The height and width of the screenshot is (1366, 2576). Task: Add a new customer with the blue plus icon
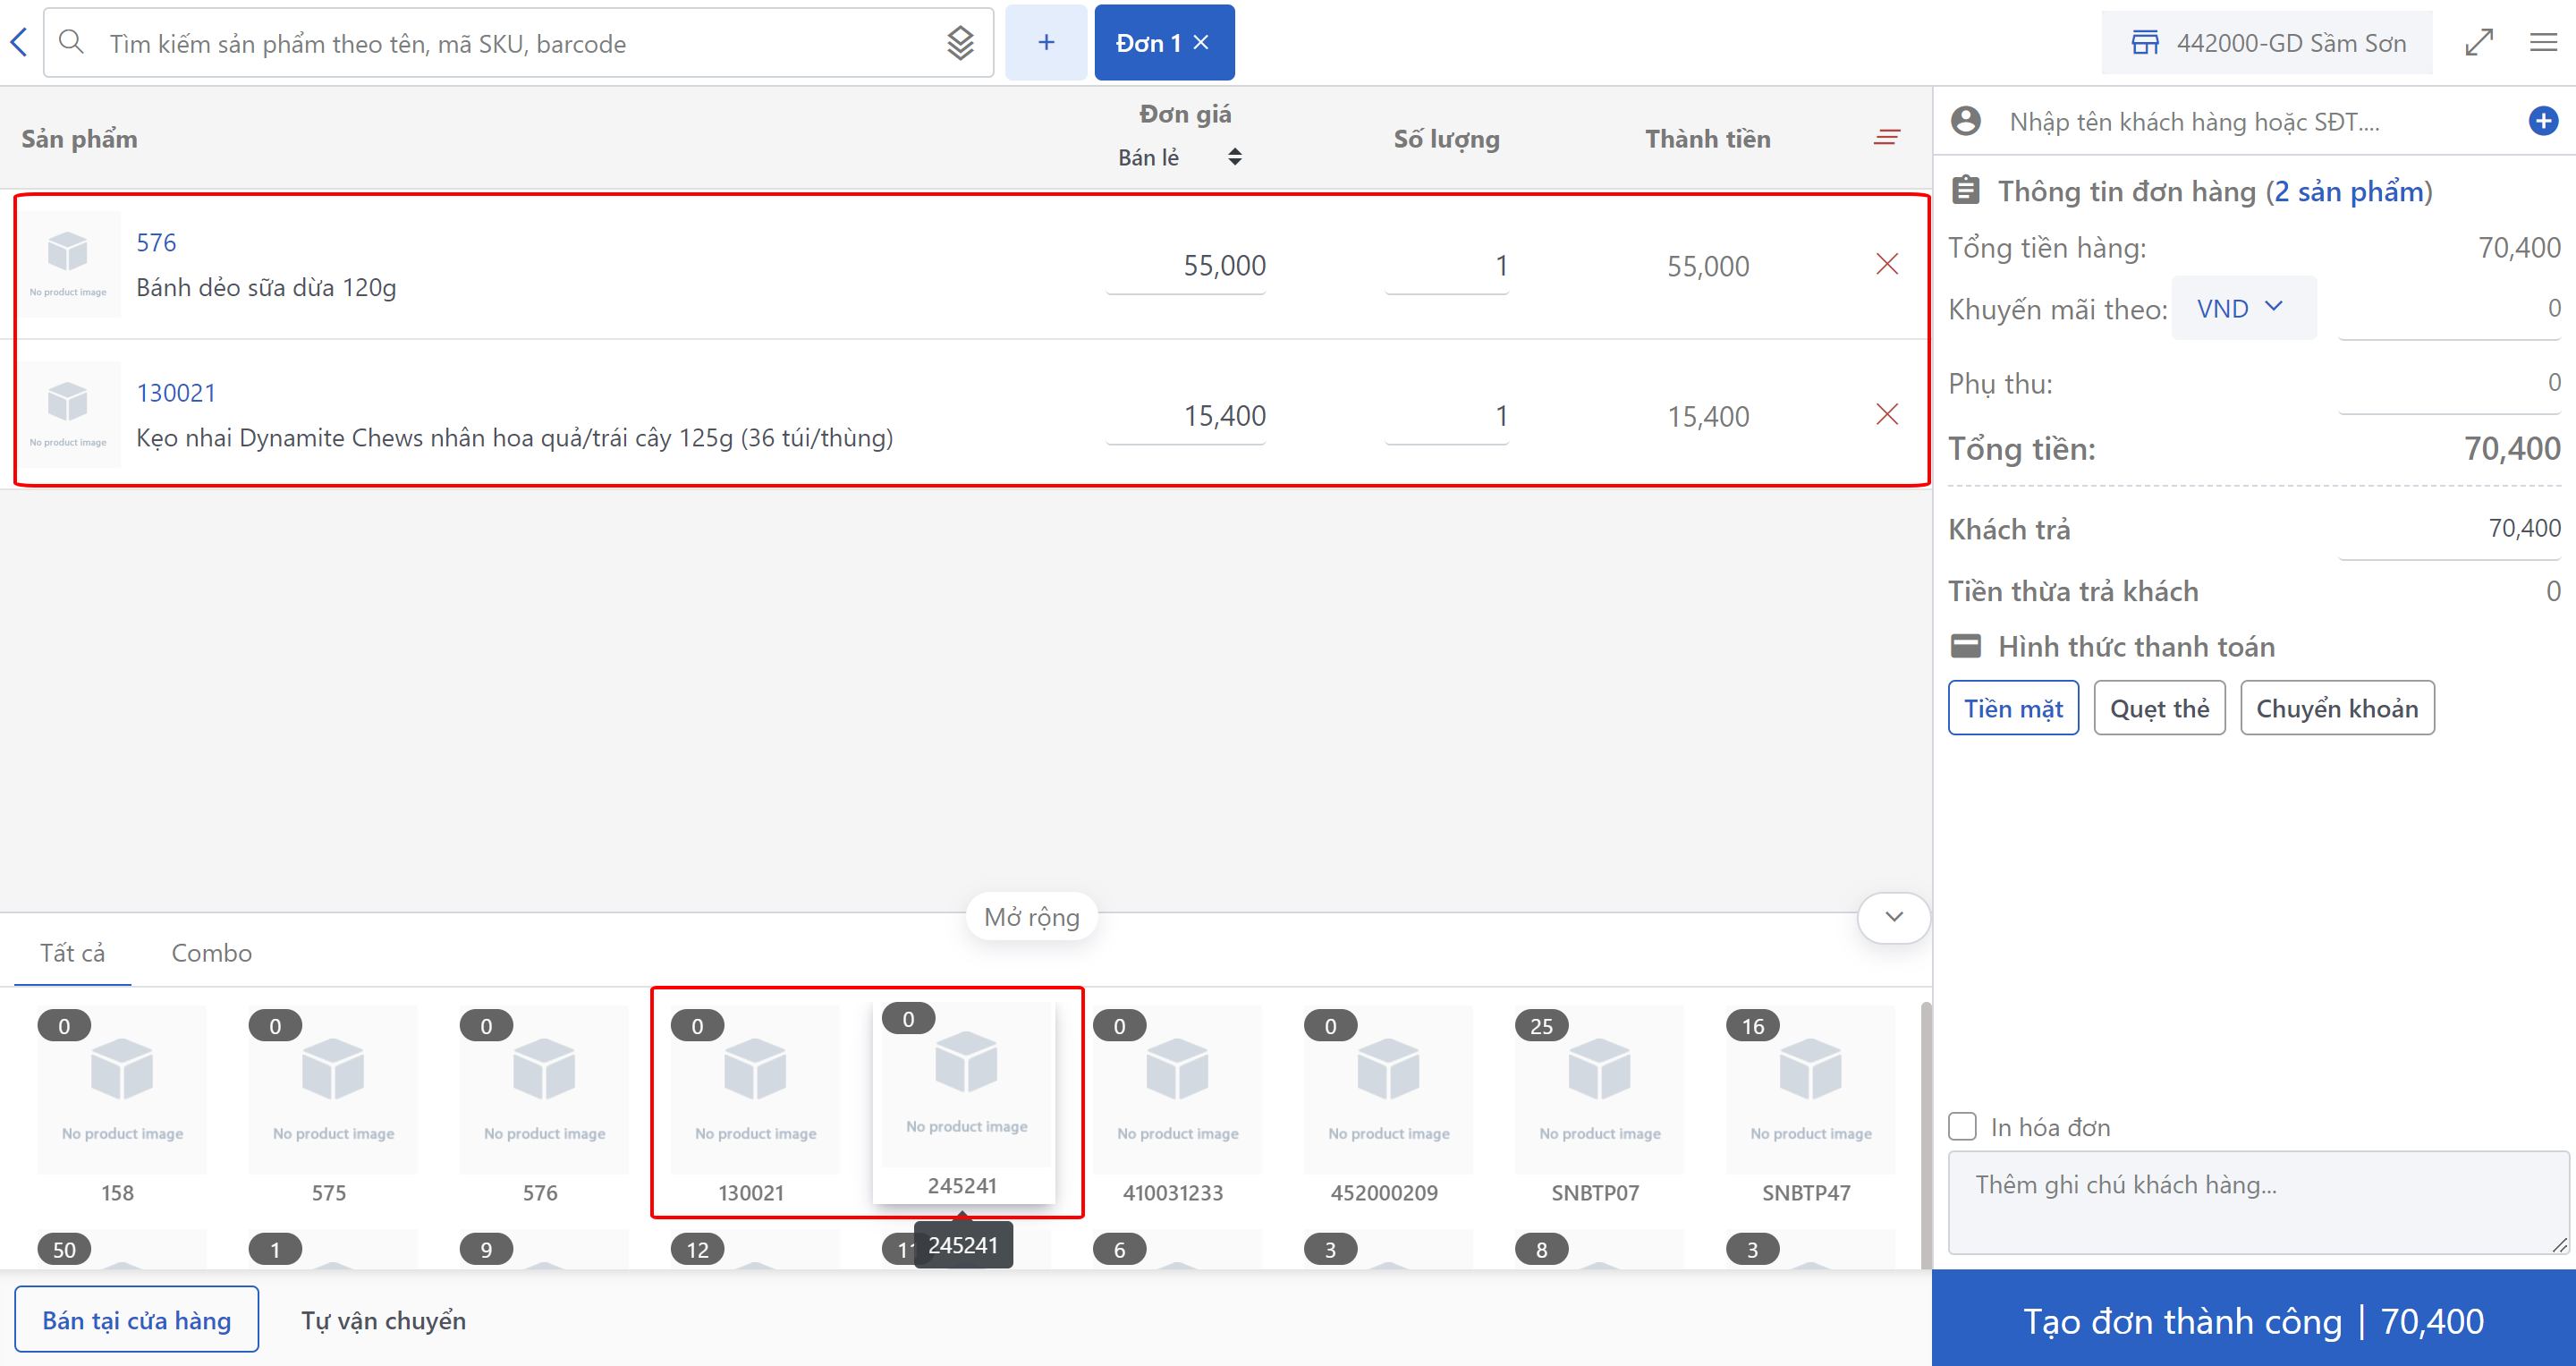tap(2542, 121)
